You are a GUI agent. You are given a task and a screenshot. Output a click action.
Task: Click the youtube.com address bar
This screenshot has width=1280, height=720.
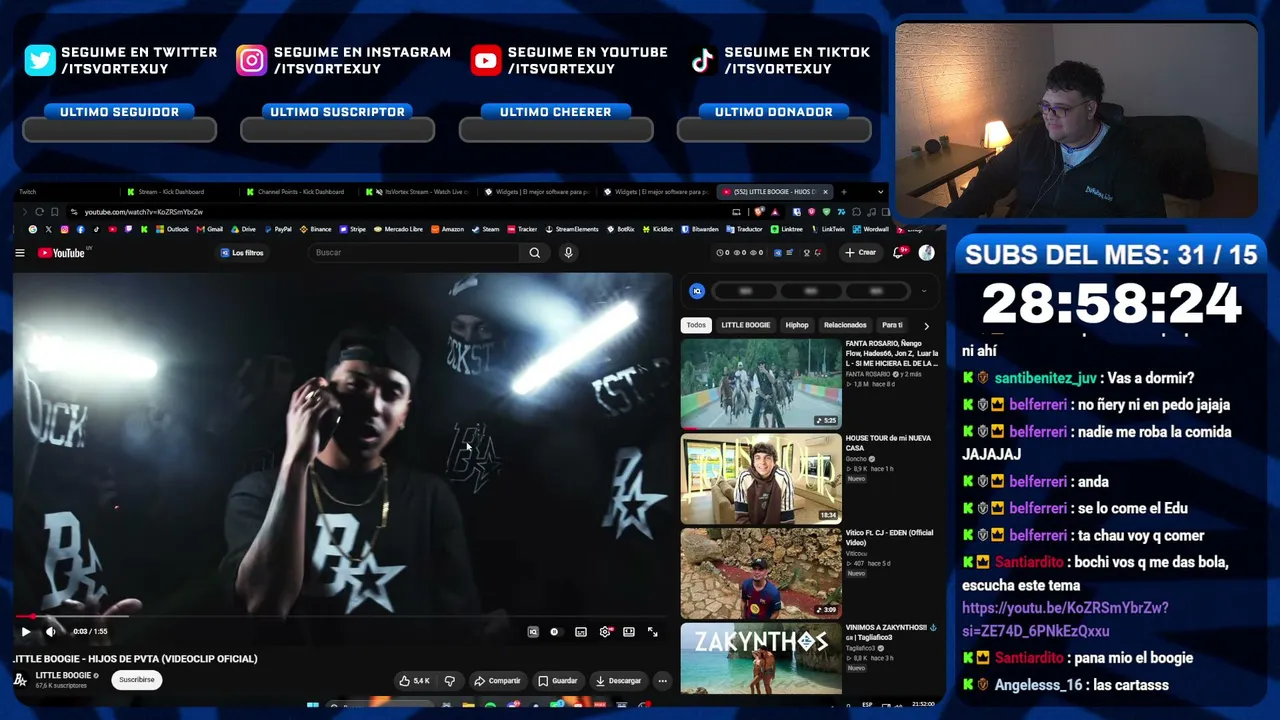[400, 212]
